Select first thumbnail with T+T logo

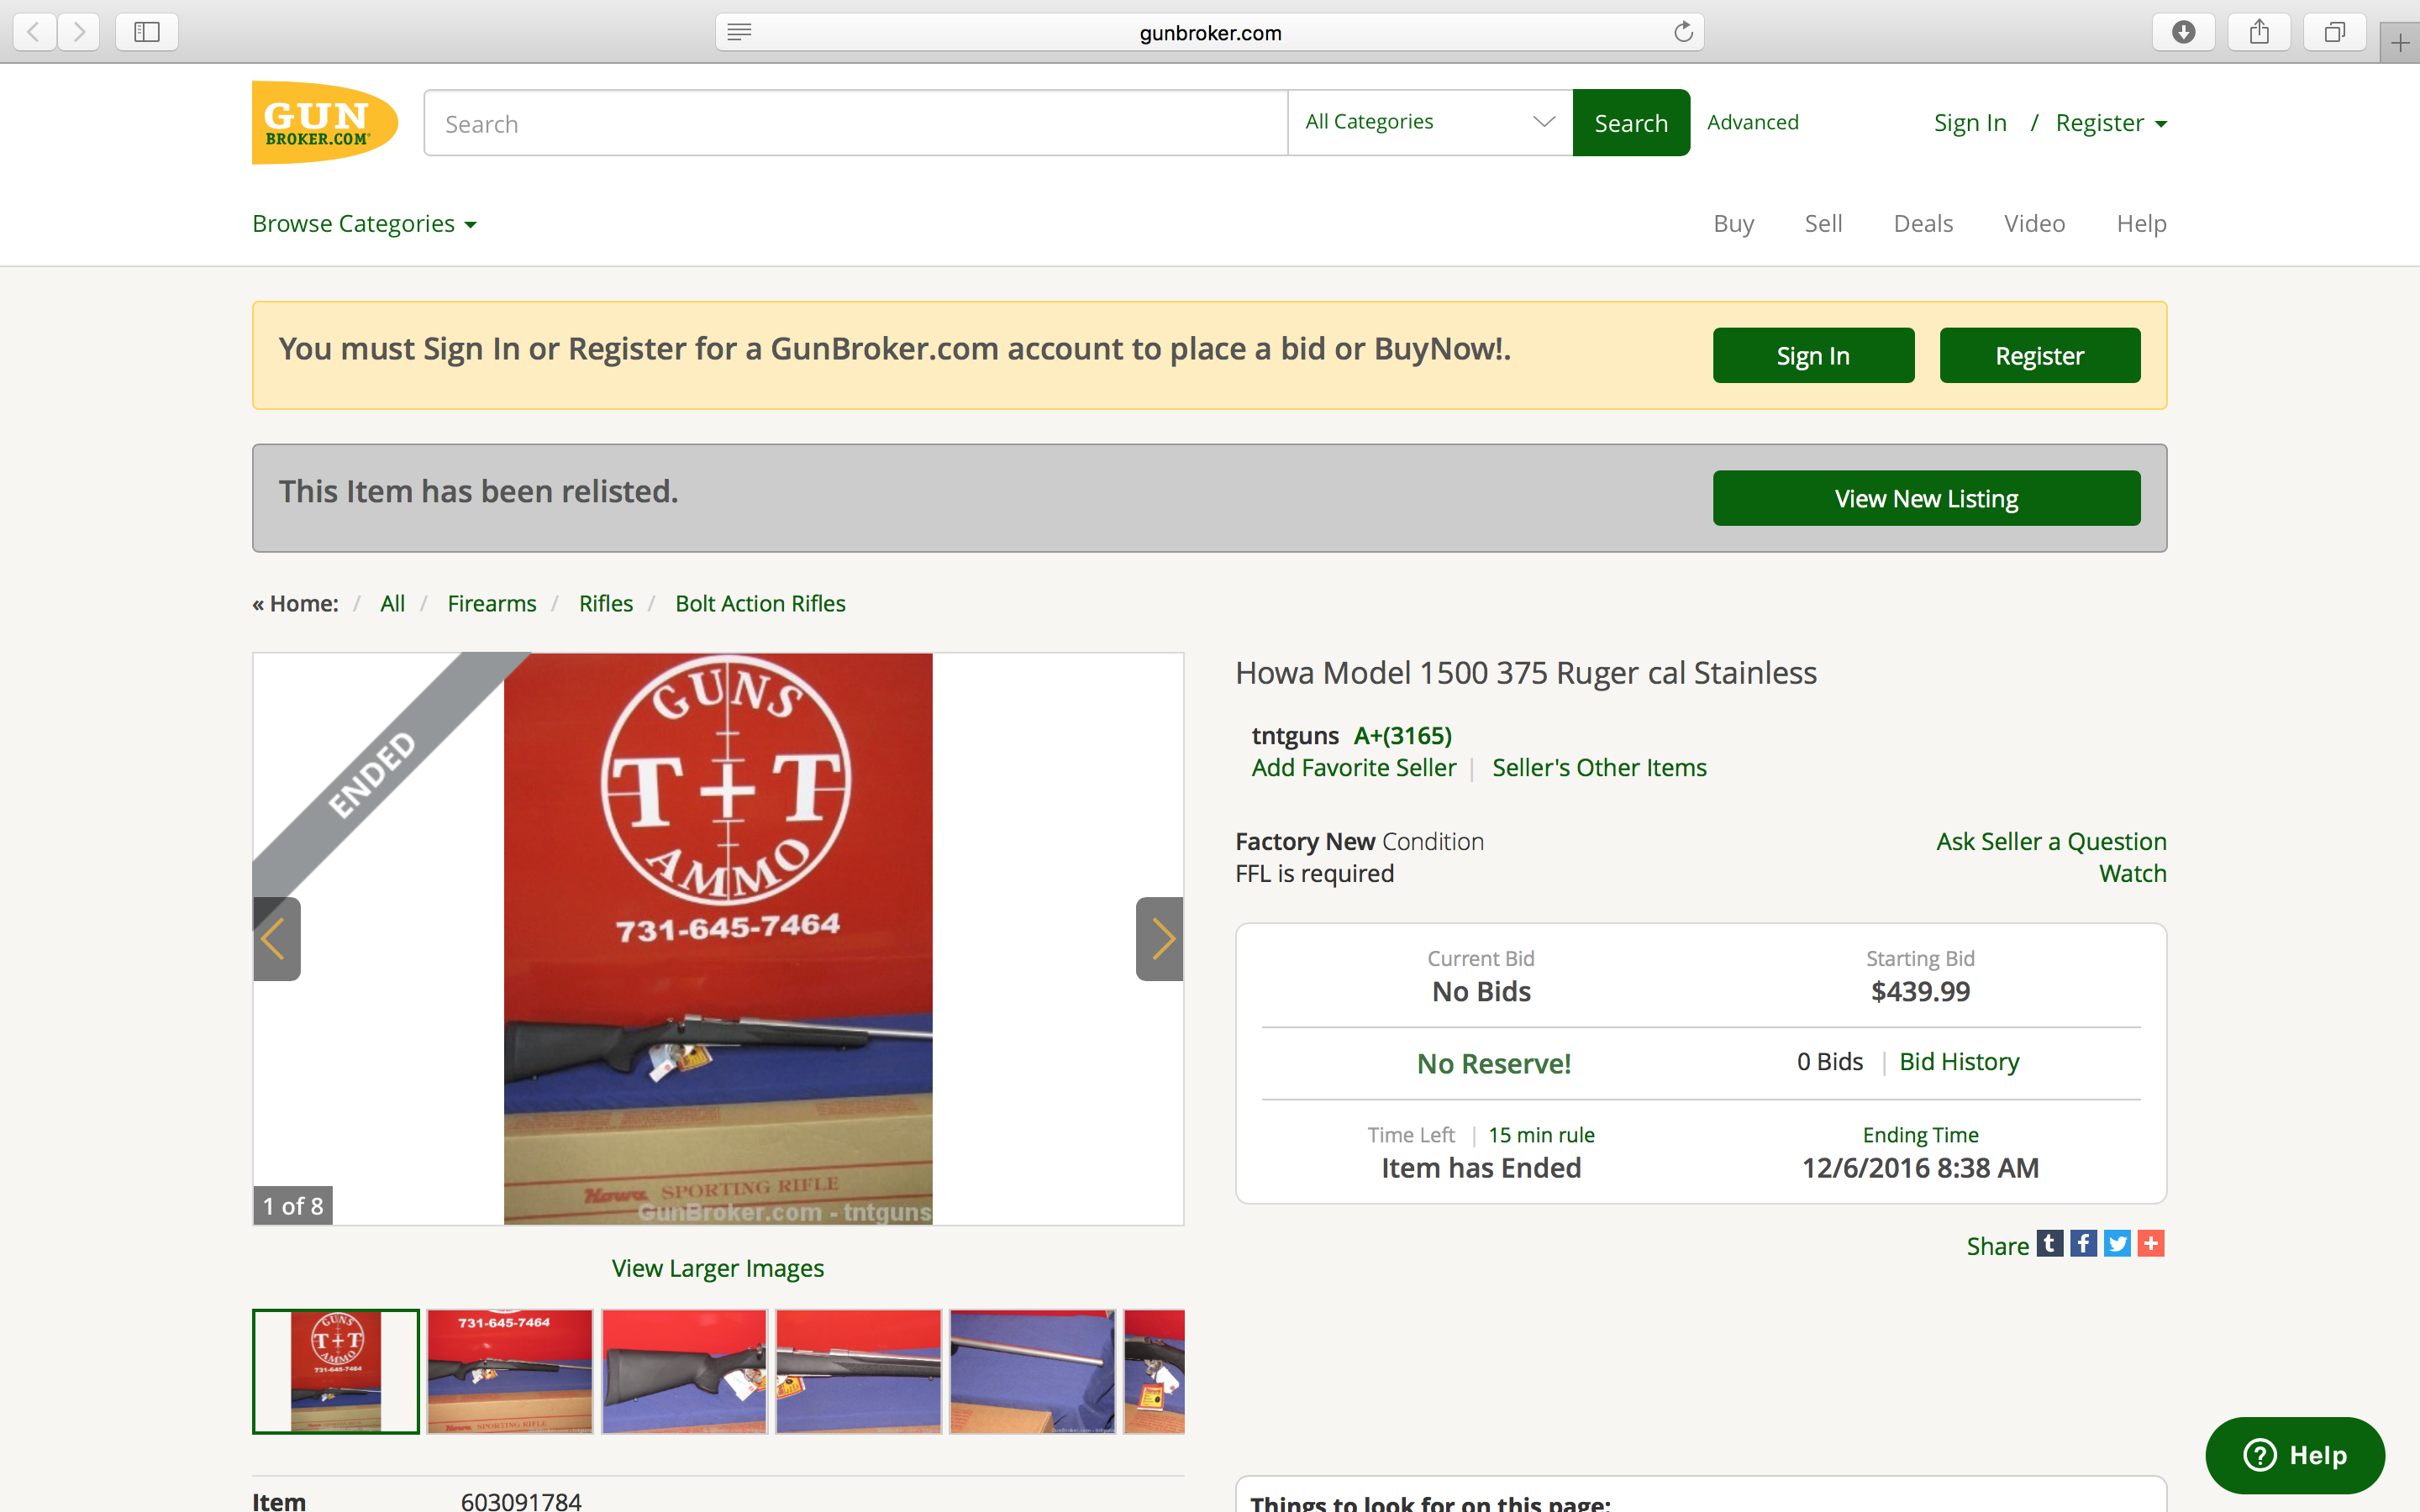(x=336, y=1371)
